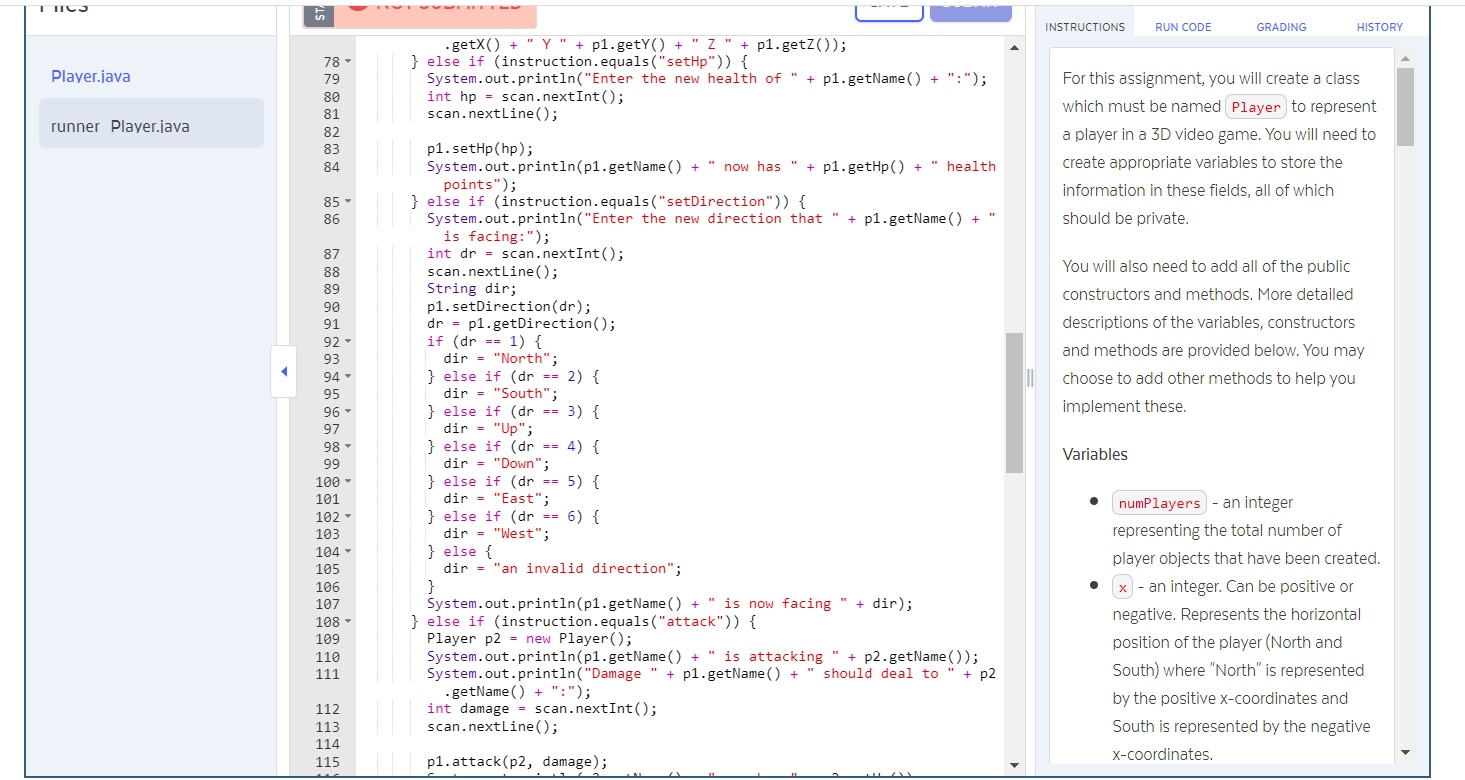Fold the if statement at line 92
Screen dimensions: 1465x780
(x=349, y=341)
